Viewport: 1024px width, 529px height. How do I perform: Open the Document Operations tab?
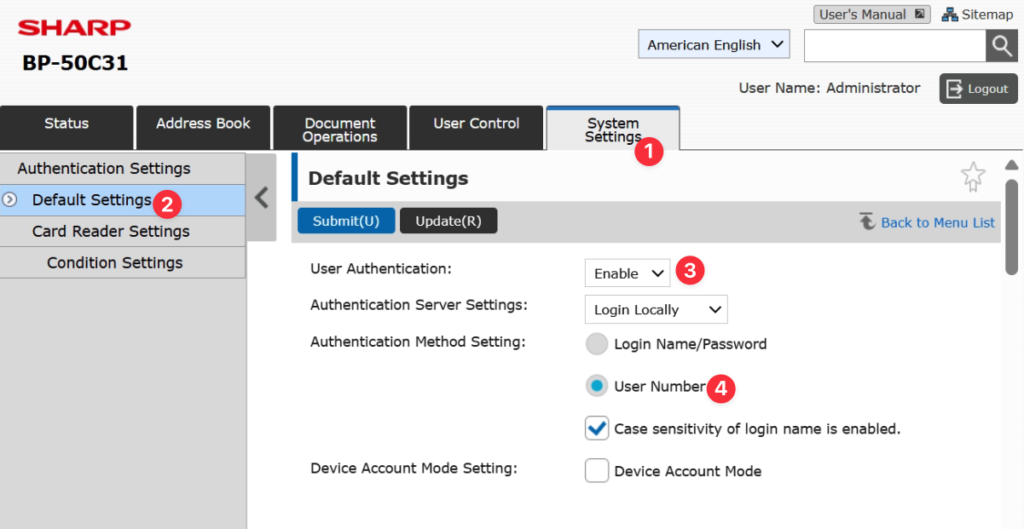tap(340, 128)
